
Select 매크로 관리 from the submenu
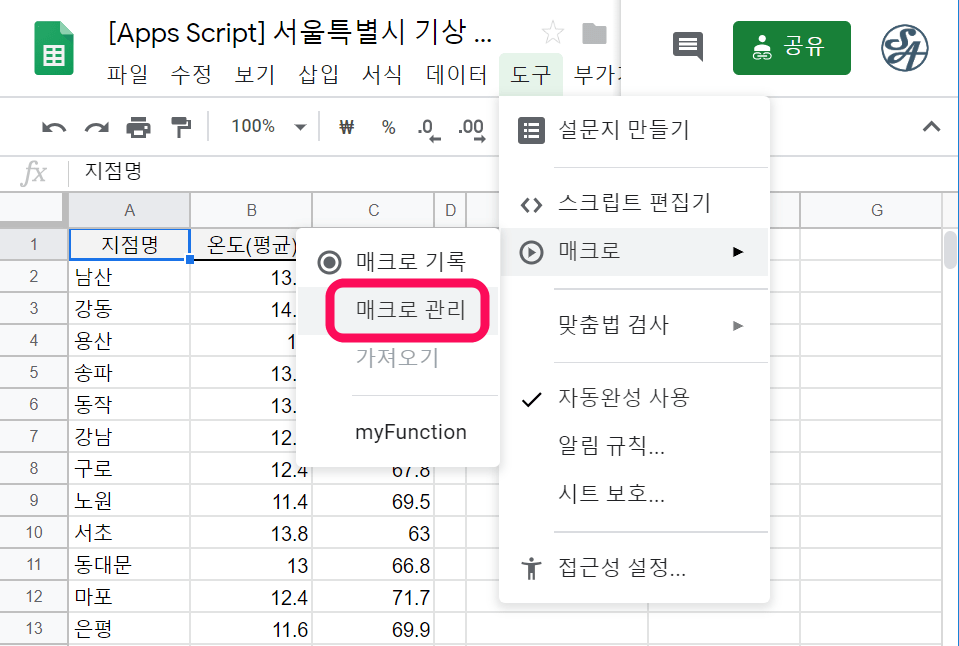pos(410,310)
